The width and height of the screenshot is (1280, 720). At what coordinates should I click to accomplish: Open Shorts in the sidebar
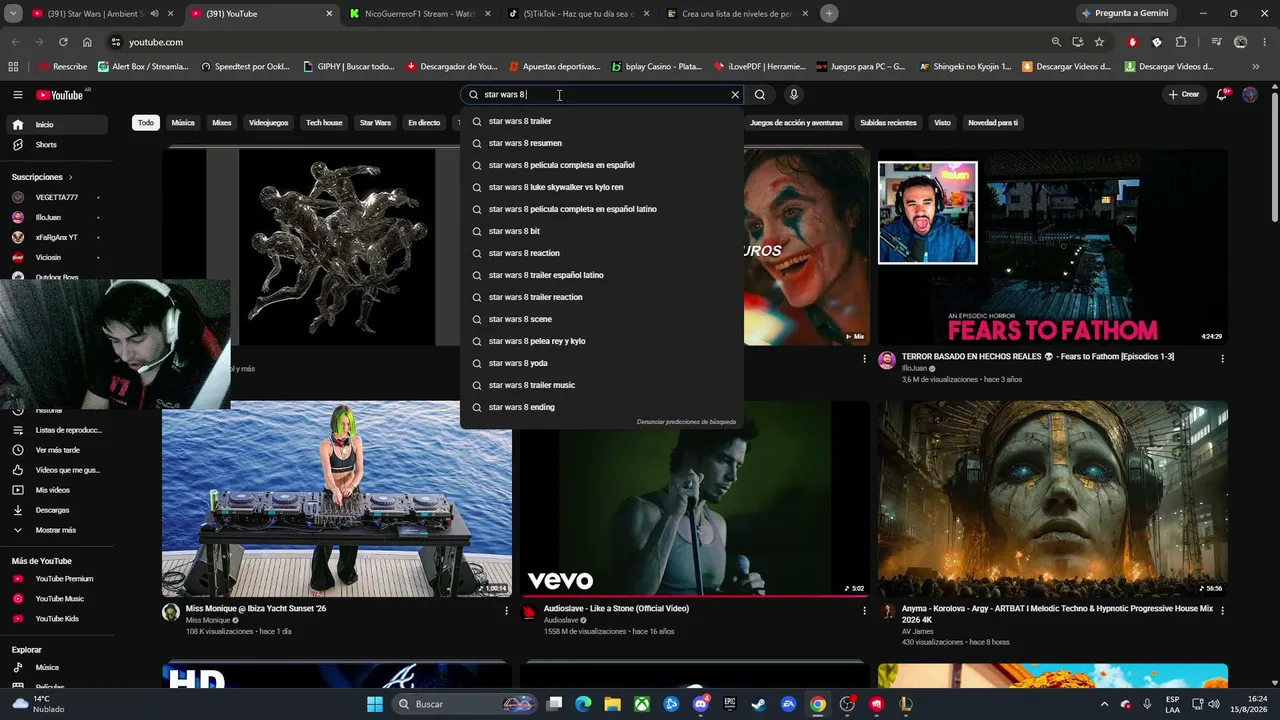(x=58, y=145)
